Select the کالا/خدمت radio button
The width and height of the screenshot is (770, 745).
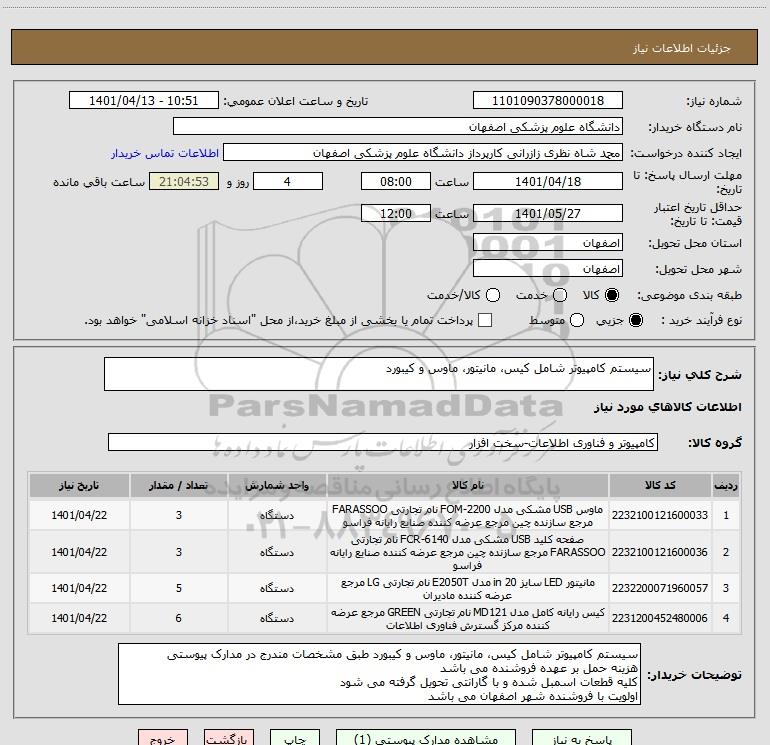[493, 295]
